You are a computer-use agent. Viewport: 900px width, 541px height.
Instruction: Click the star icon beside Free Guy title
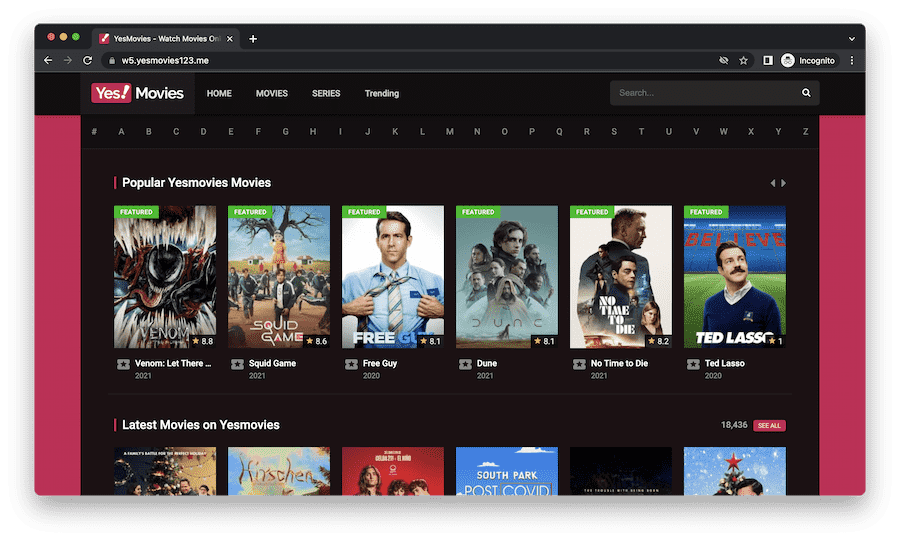(x=351, y=364)
